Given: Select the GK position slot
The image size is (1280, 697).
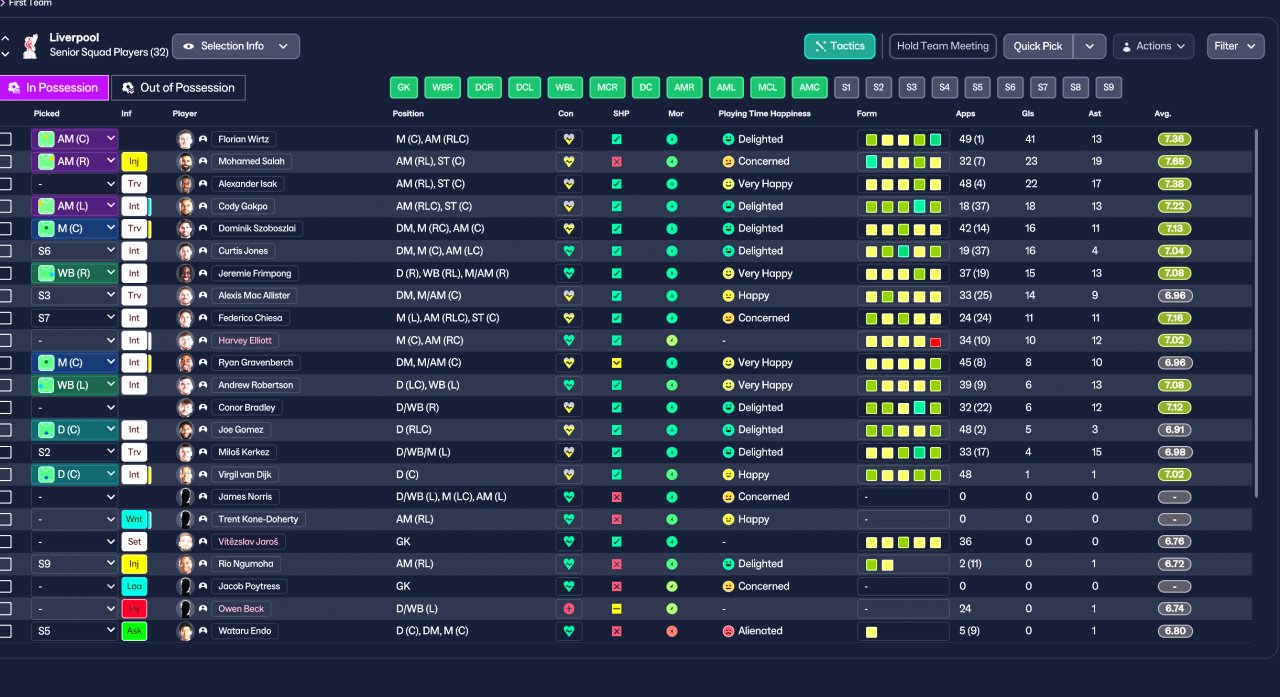Looking at the screenshot, I should (x=404, y=88).
